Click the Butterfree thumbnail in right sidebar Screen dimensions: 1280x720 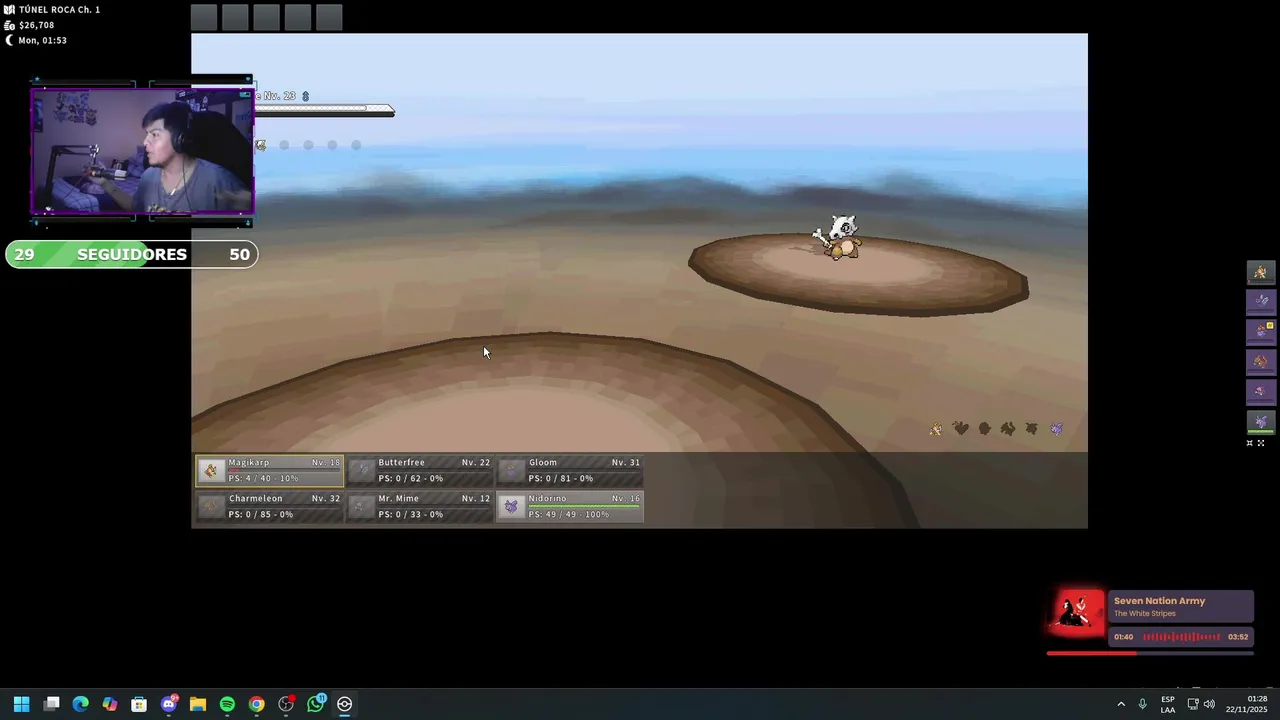1260,301
